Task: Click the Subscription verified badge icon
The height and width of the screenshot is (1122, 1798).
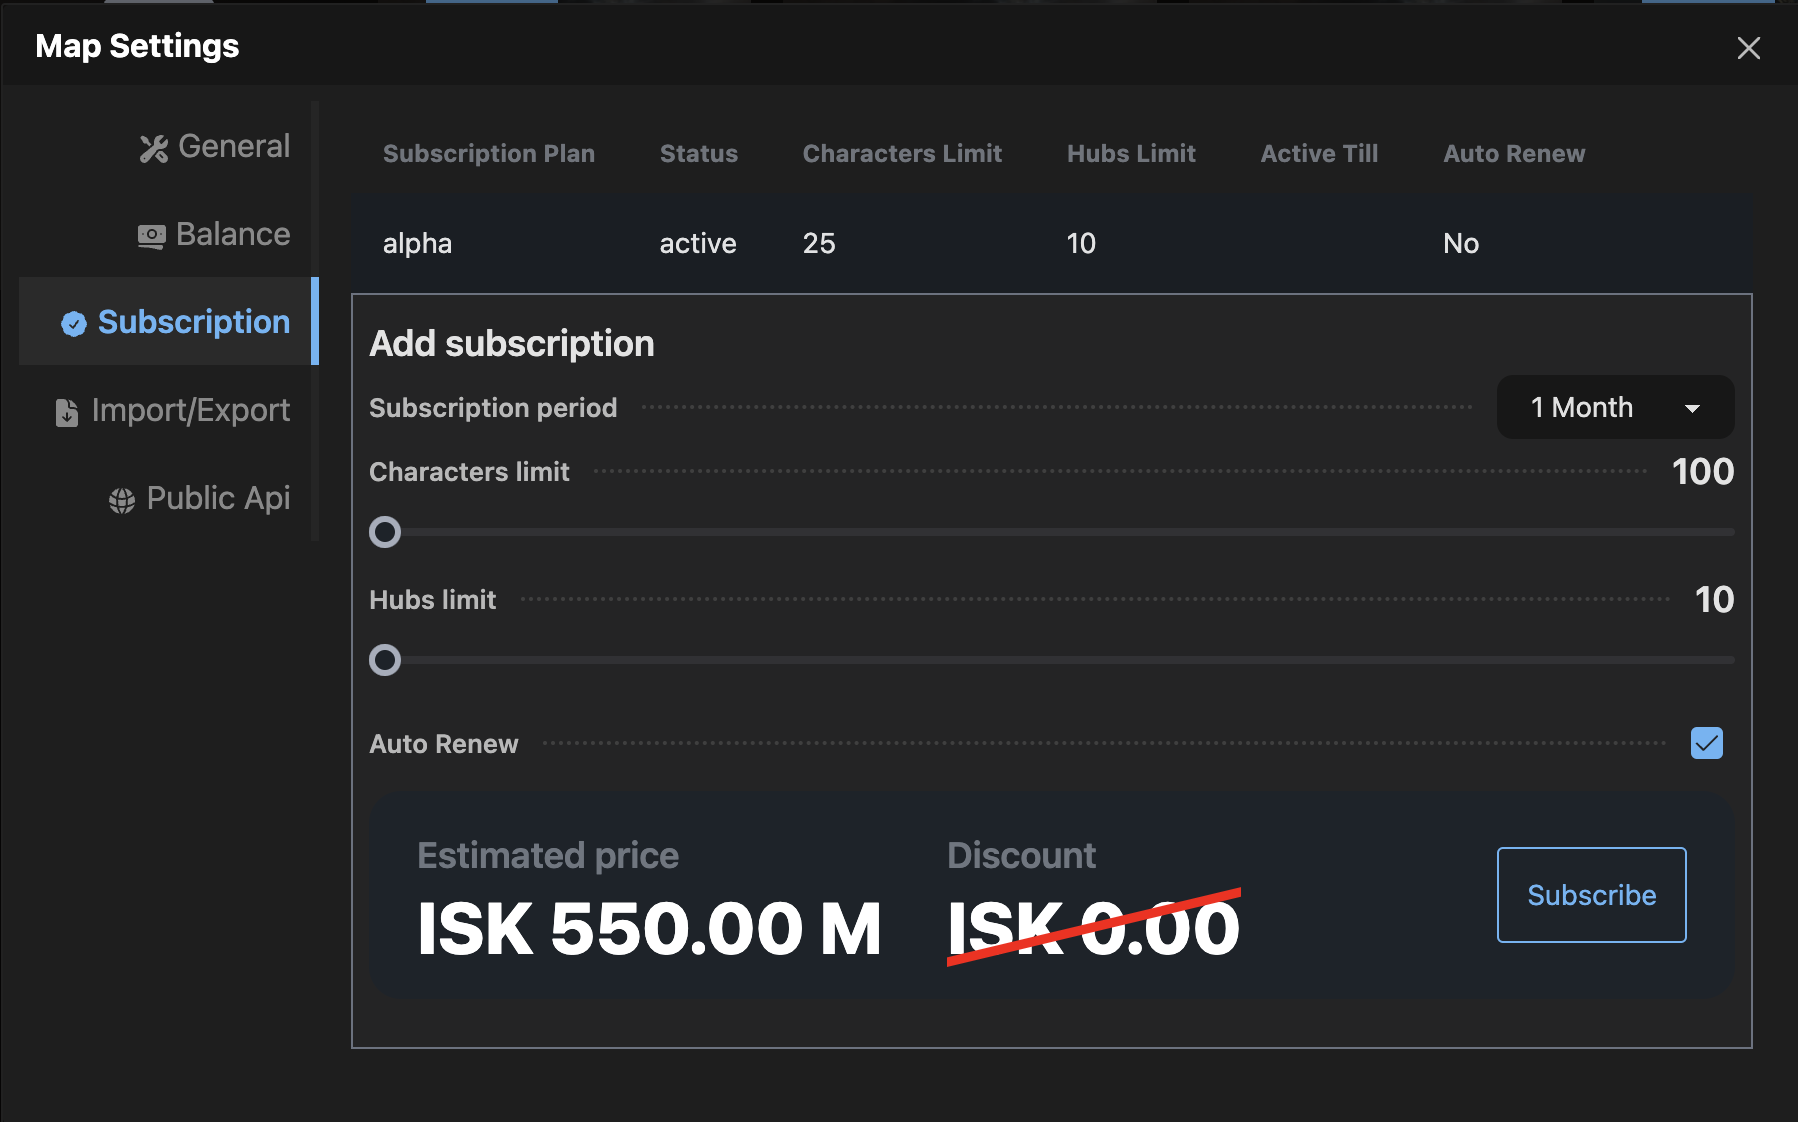Action: click(x=74, y=323)
